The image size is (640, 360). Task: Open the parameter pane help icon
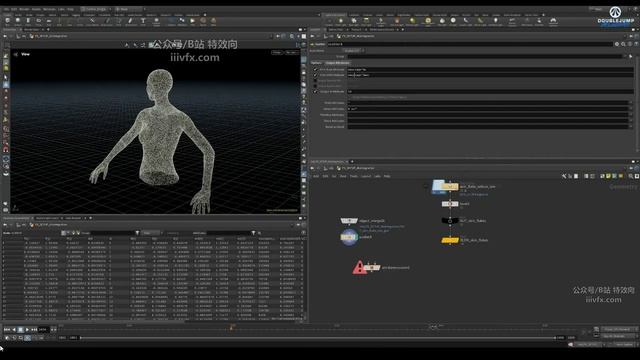tap(636, 44)
